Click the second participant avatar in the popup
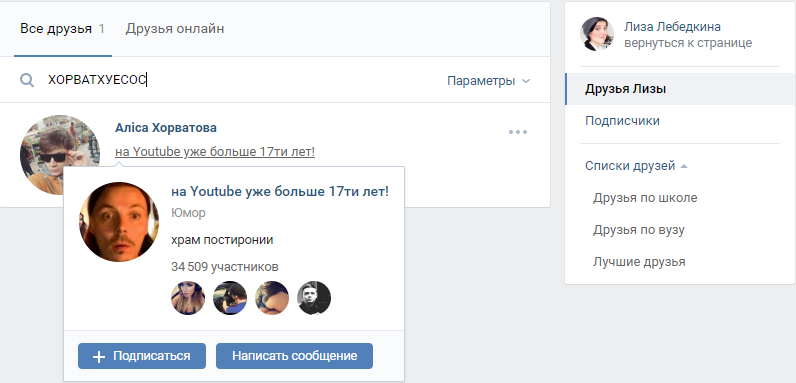Viewport: 796px width, 383px height. [x=230, y=298]
